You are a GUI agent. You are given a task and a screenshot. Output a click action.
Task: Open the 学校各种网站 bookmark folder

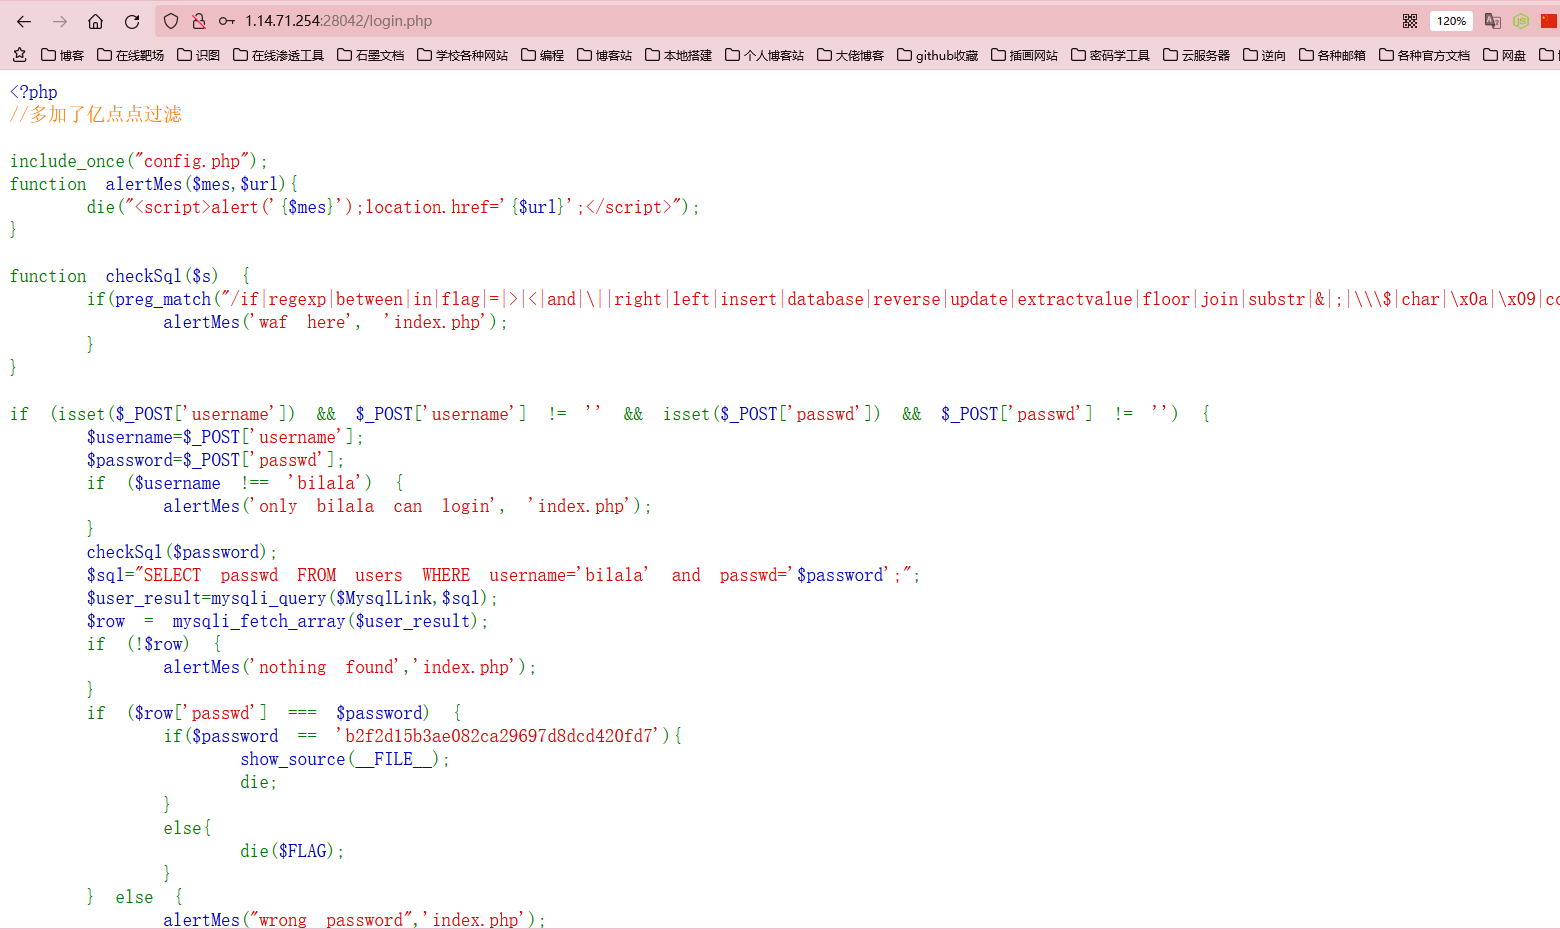462,55
